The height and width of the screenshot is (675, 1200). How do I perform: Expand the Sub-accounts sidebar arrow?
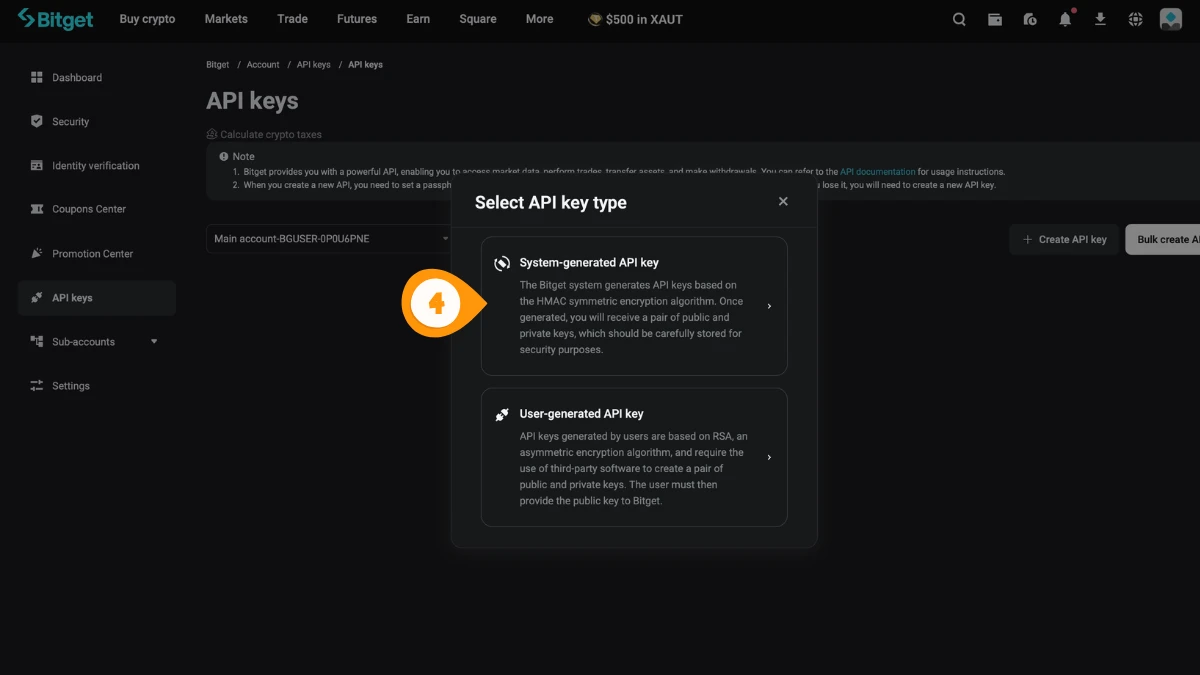point(154,341)
